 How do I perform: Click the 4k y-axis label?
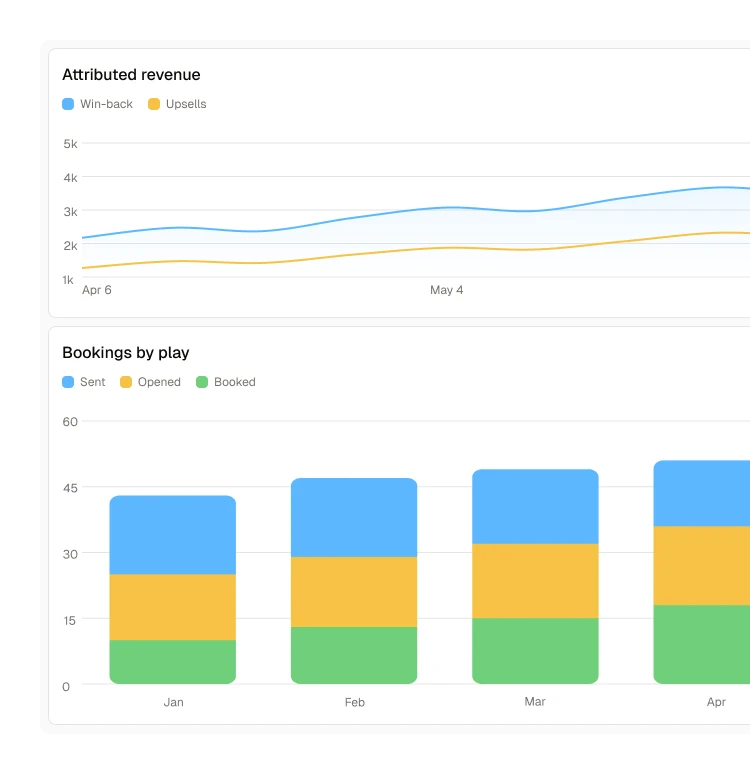coord(70,178)
